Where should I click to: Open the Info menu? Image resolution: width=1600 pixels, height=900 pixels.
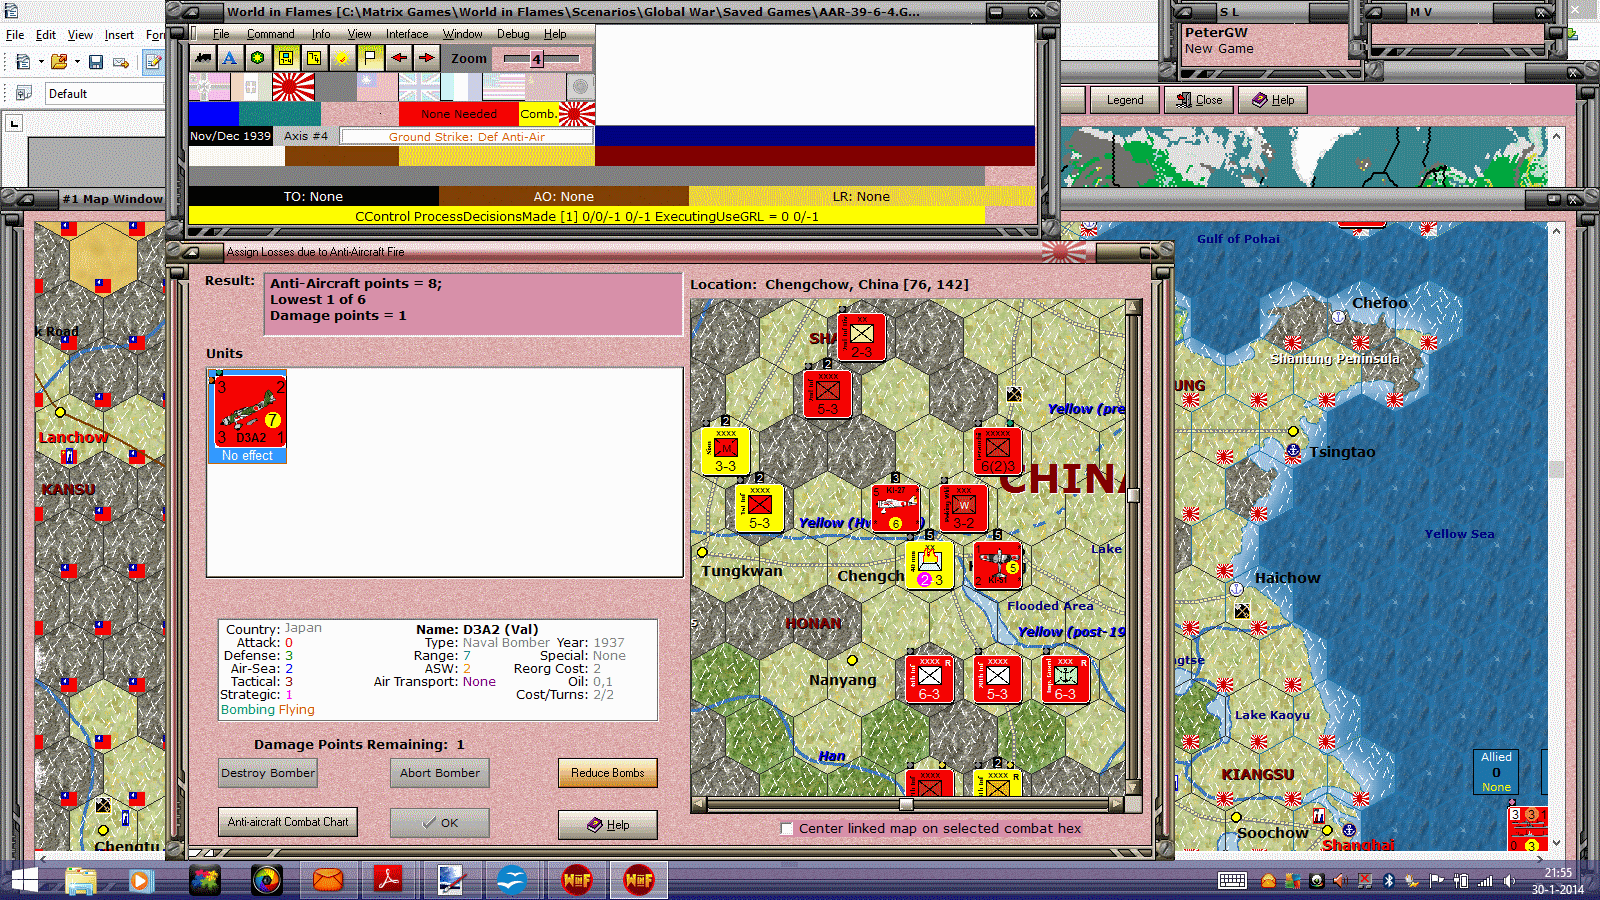point(321,34)
